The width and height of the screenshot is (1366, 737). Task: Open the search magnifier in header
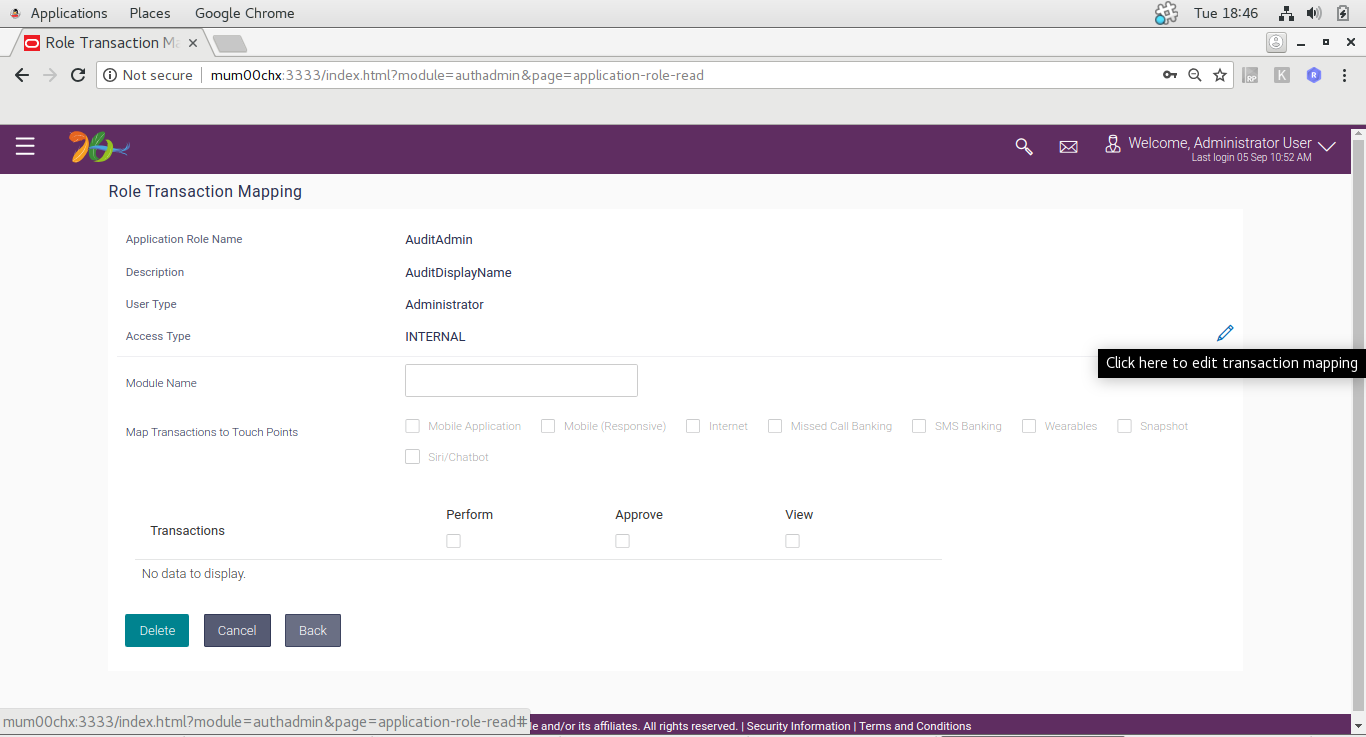click(x=1023, y=147)
